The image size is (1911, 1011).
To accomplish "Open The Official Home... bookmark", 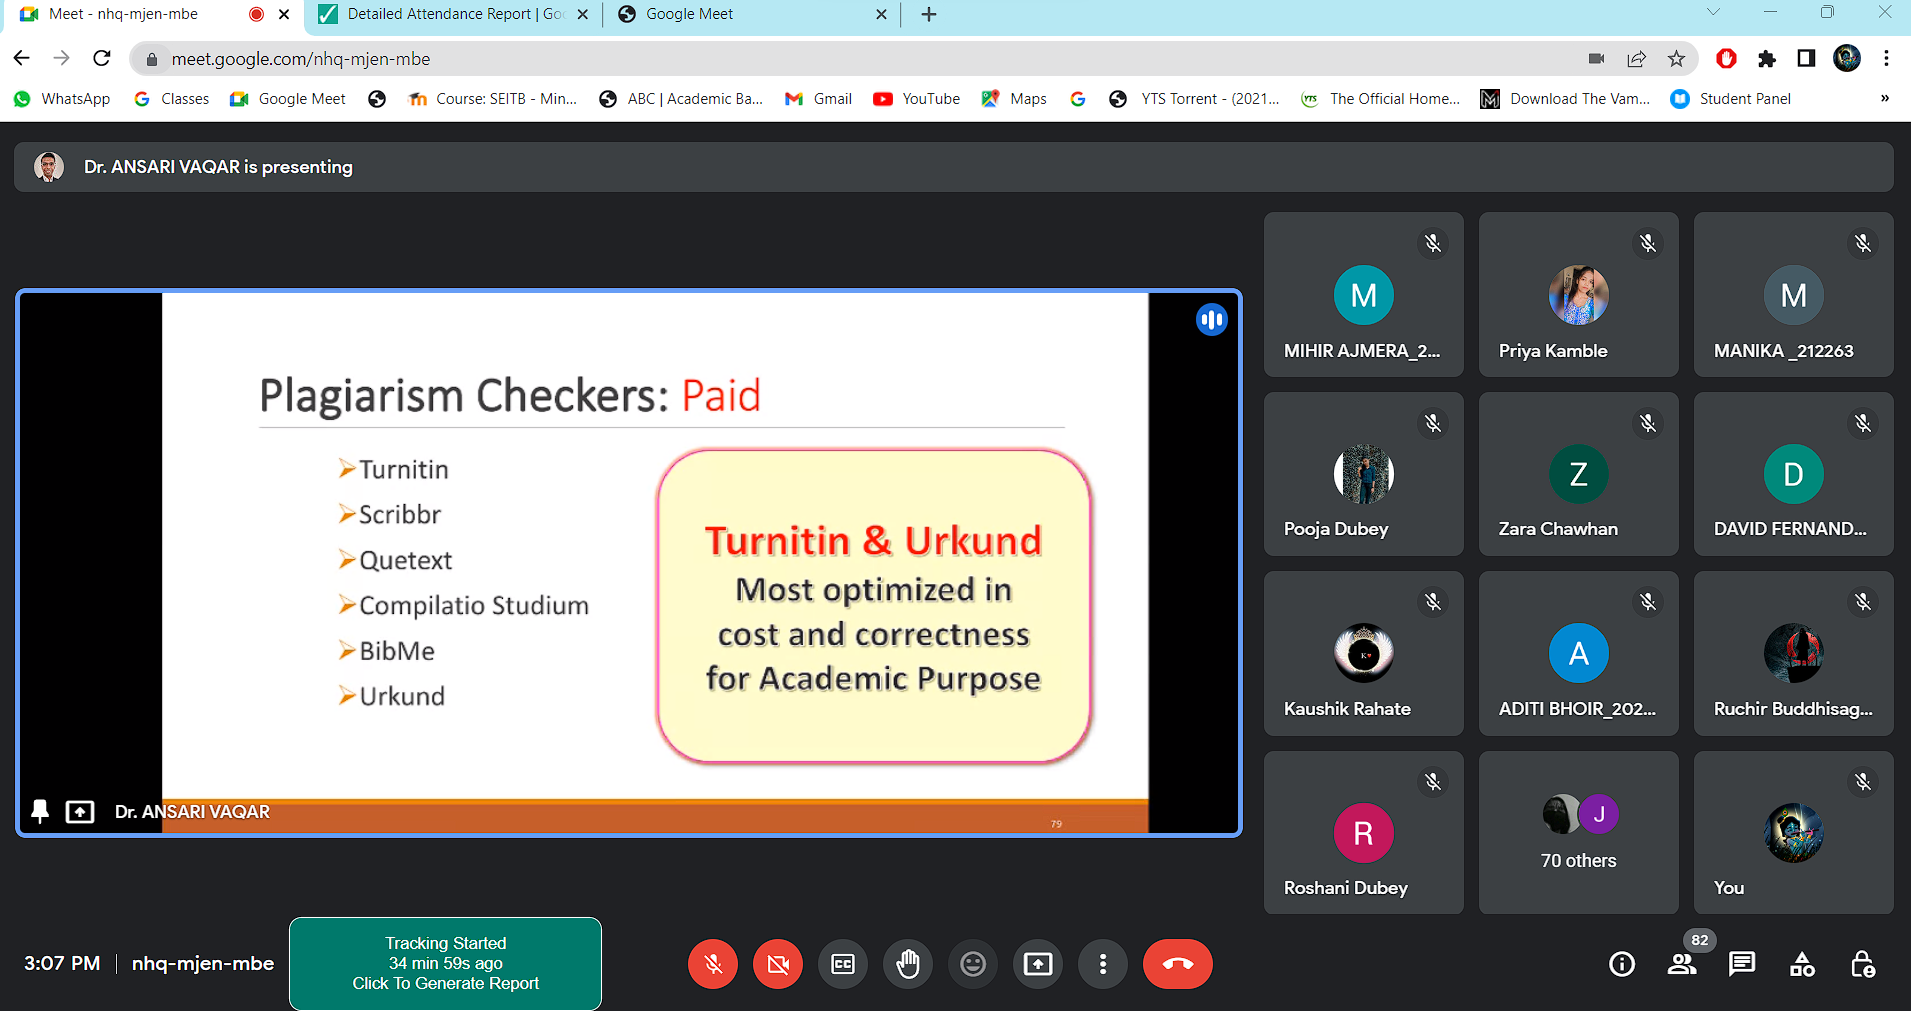I will [1381, 99].
